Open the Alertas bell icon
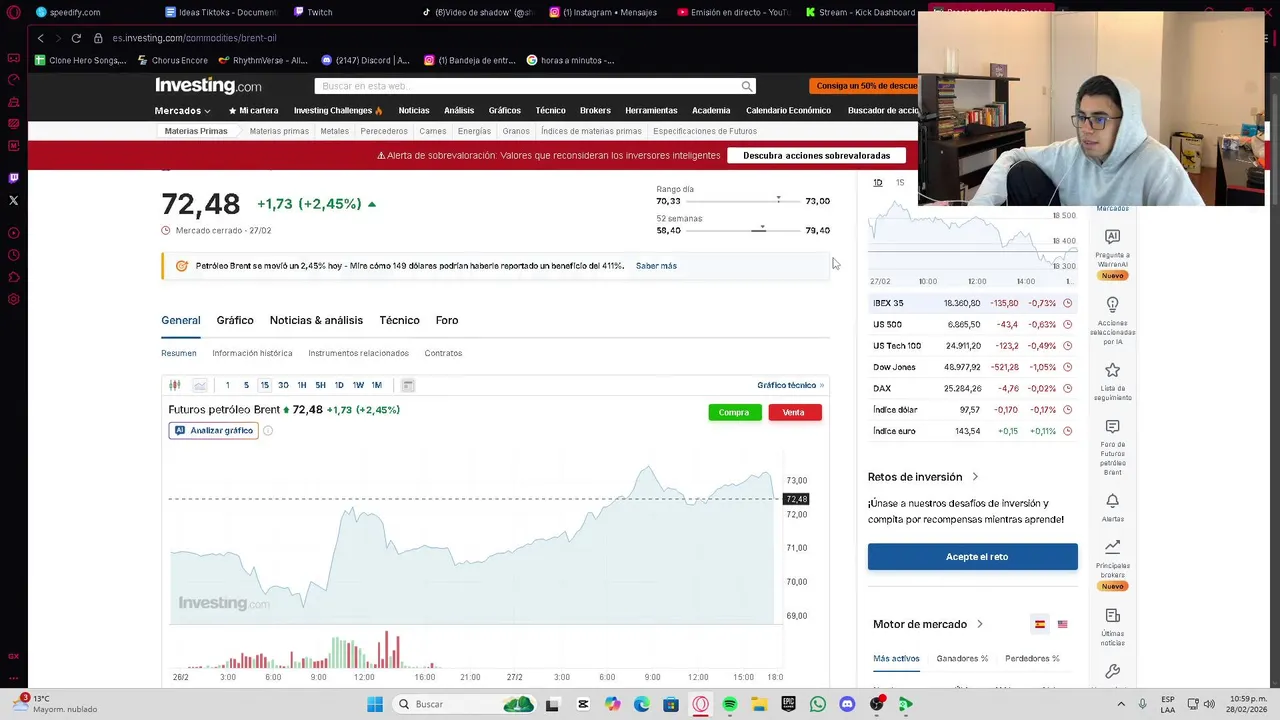The image size is (1280, 720). click(1112, 501)
